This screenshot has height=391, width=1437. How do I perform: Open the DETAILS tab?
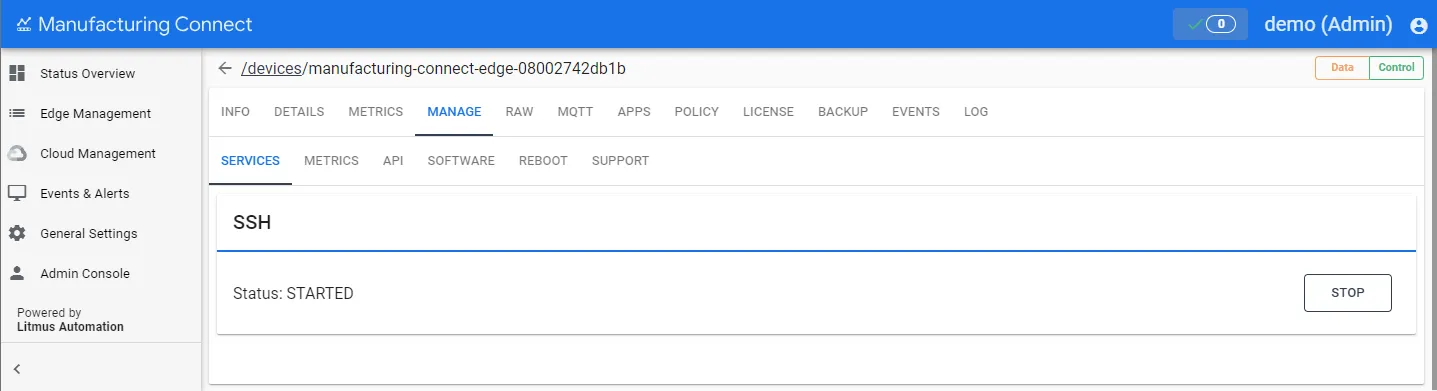click(299, 112)
